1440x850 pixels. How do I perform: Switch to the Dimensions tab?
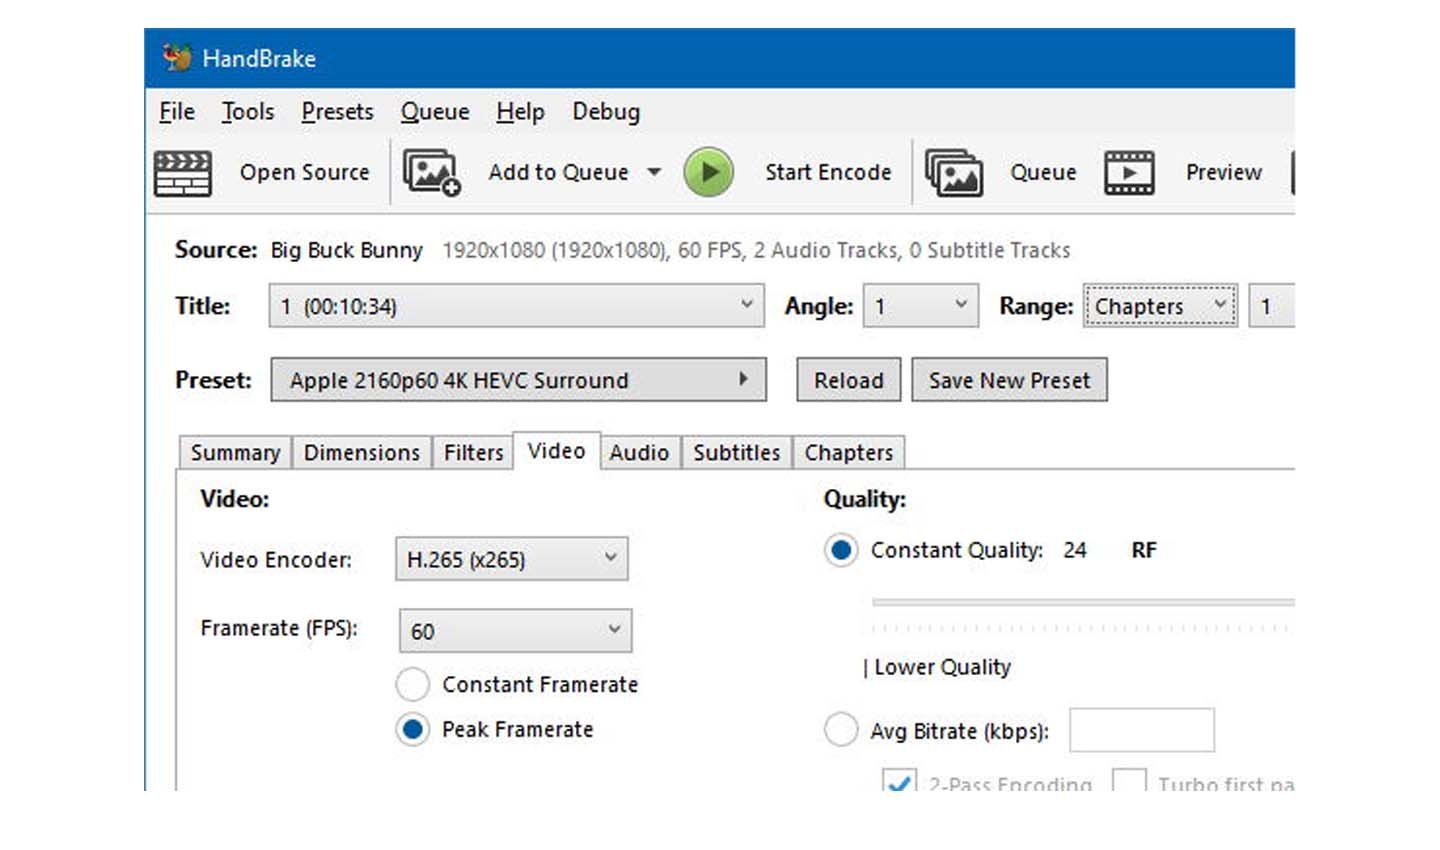coord(362,453)
